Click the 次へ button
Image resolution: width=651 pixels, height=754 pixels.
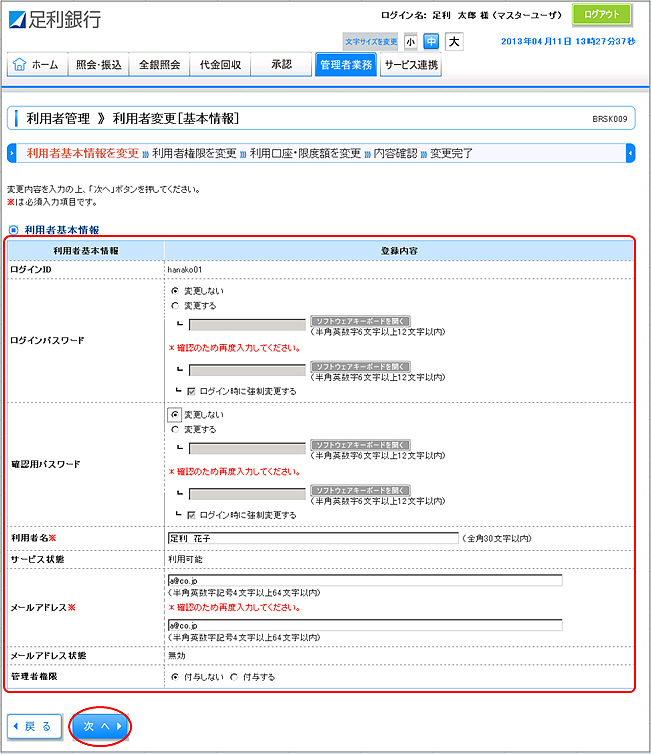pos(100,726)
